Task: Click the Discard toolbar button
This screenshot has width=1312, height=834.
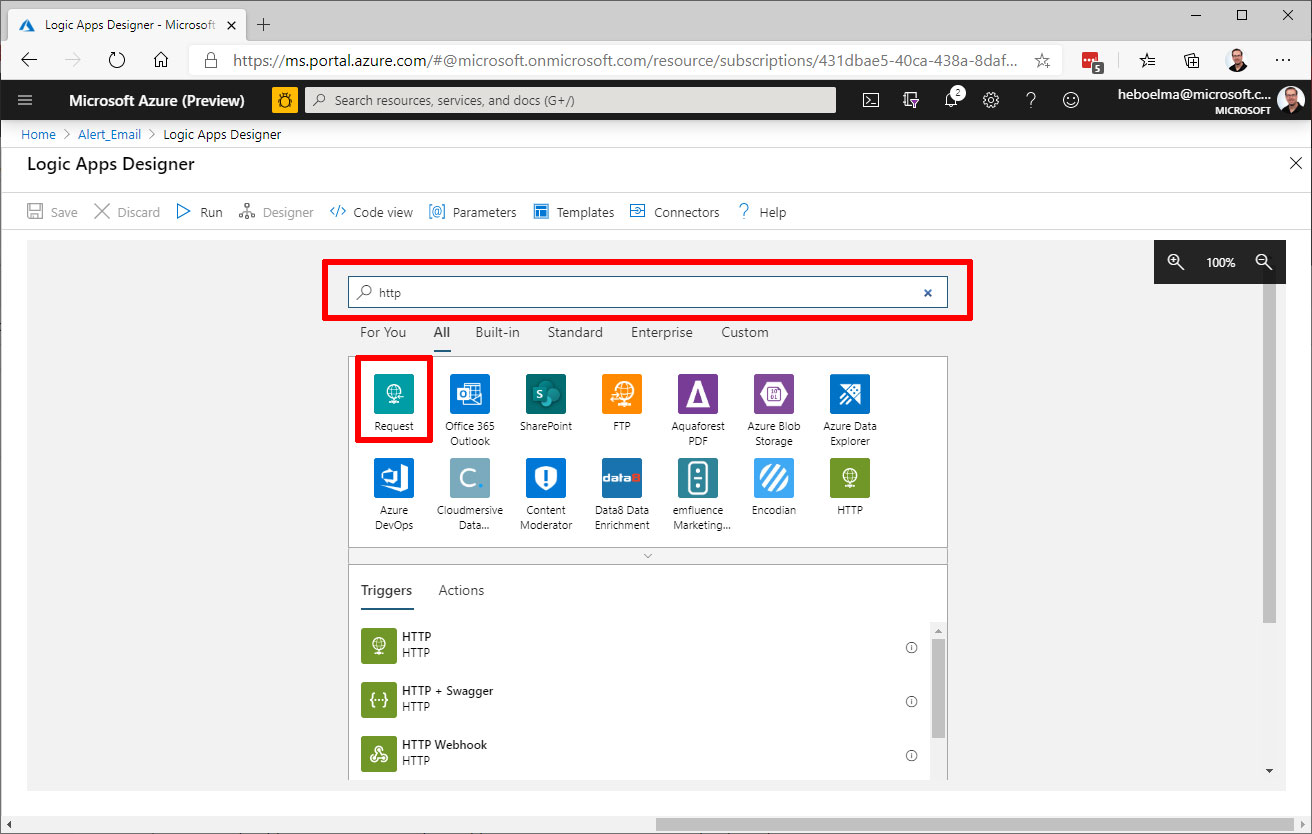Action: (127, 212)
